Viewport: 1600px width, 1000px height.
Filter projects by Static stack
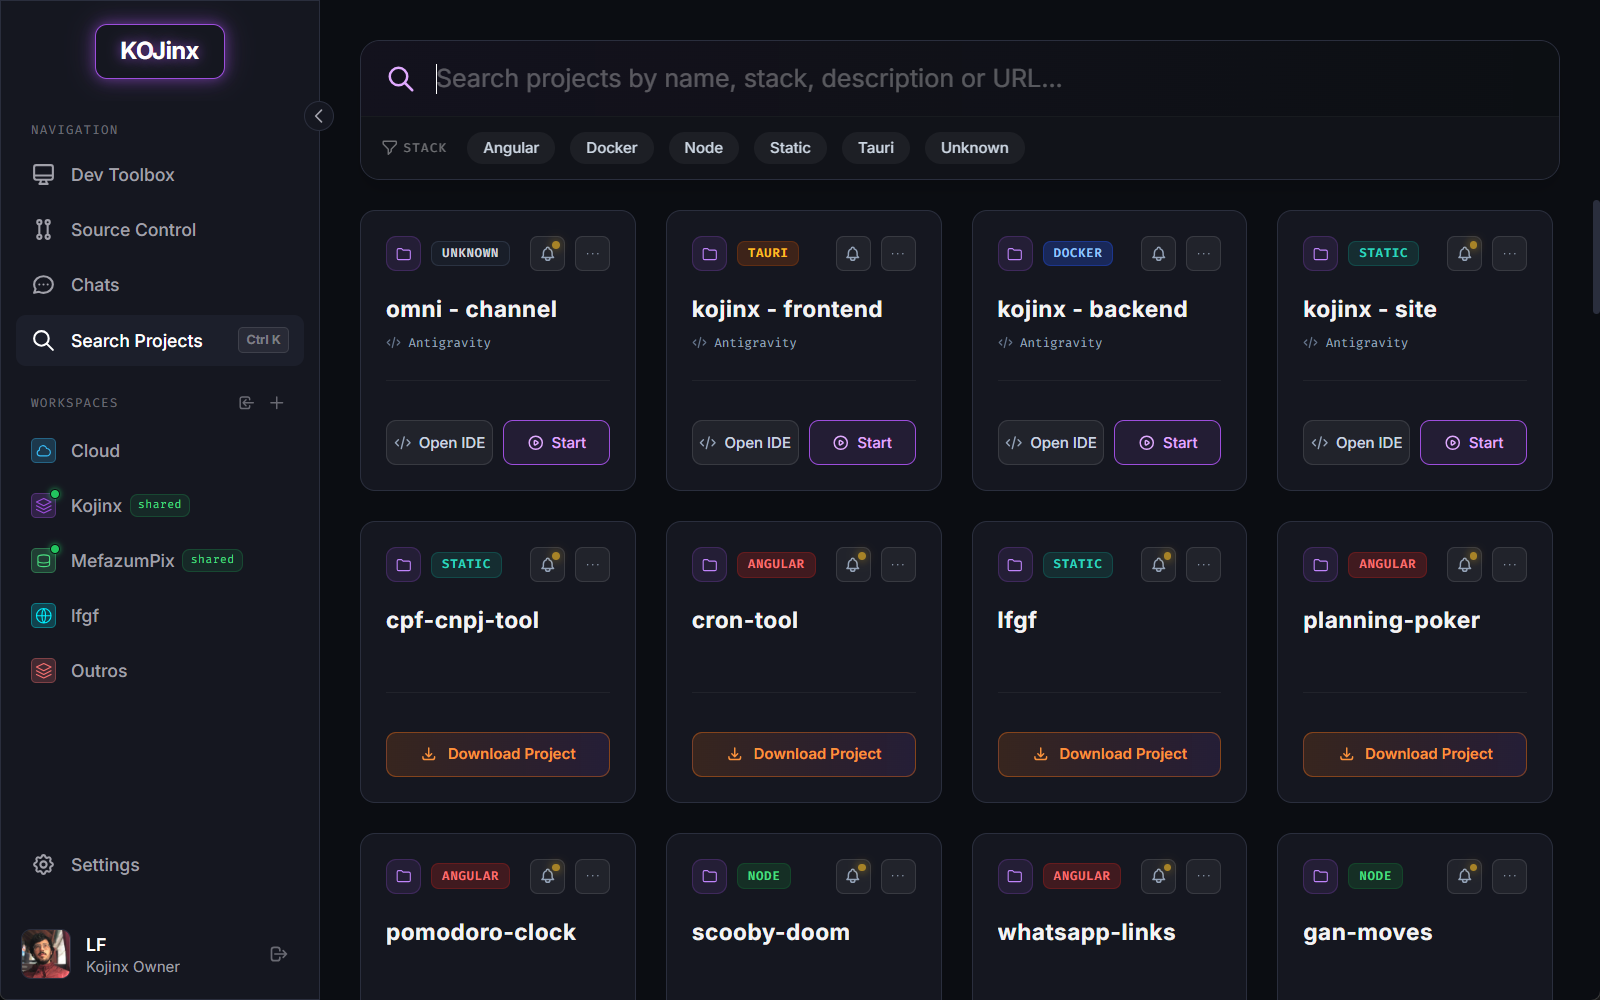(790, 148)
